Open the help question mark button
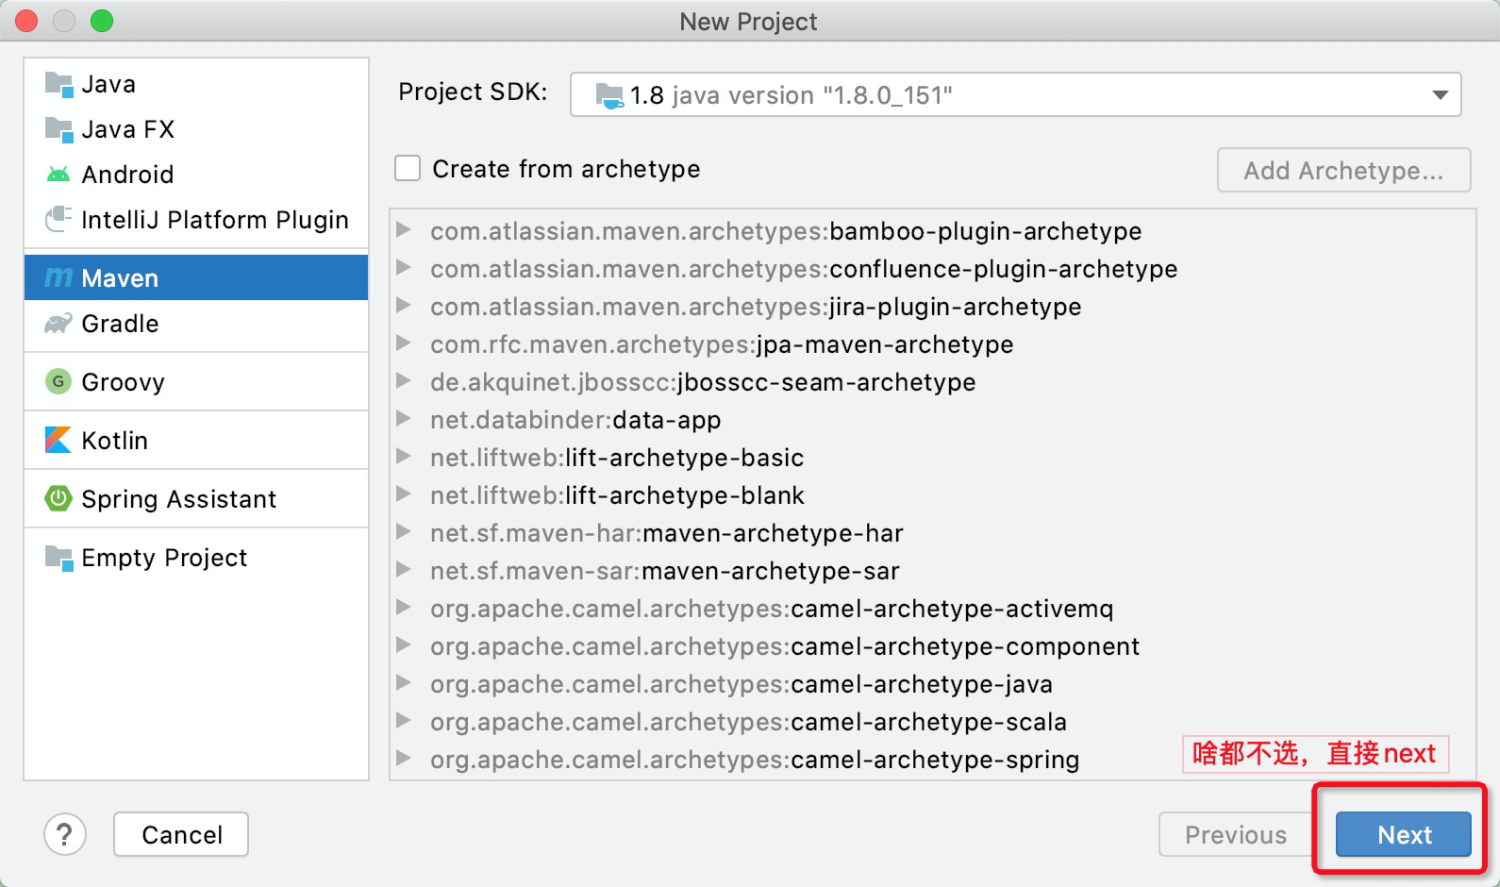 tap(65, 834)
